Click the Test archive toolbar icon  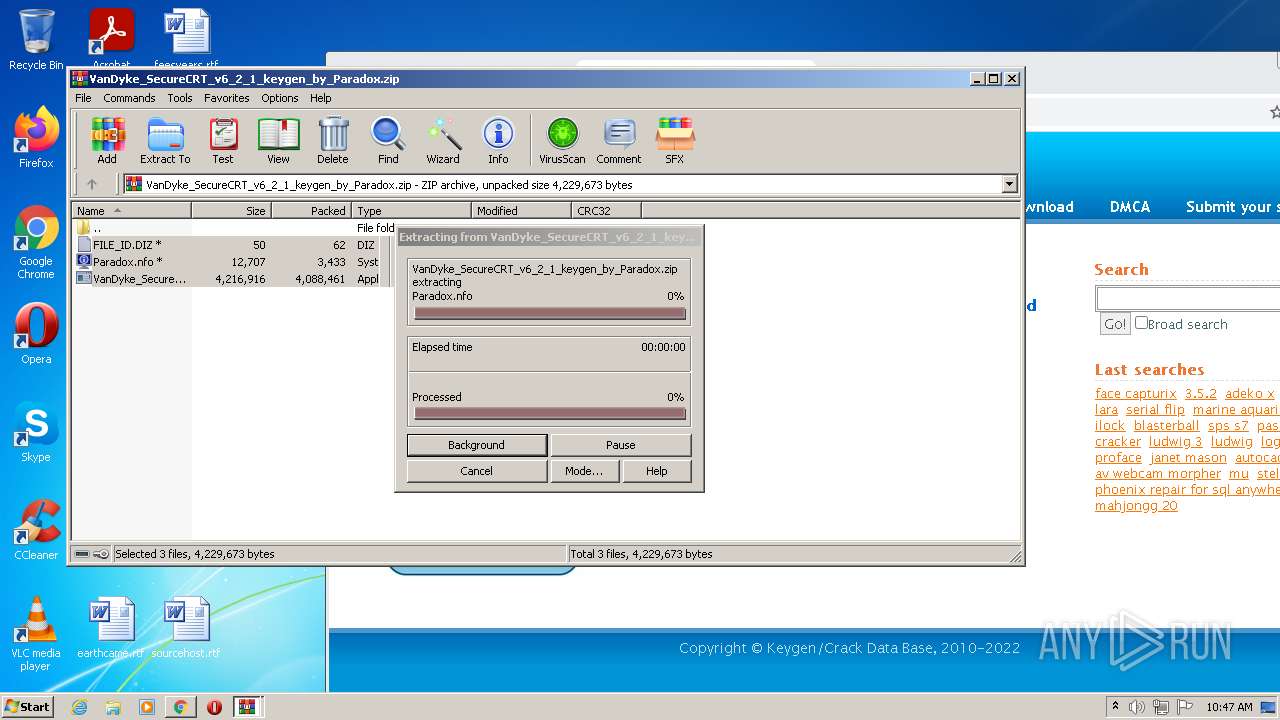coord(223,140)
